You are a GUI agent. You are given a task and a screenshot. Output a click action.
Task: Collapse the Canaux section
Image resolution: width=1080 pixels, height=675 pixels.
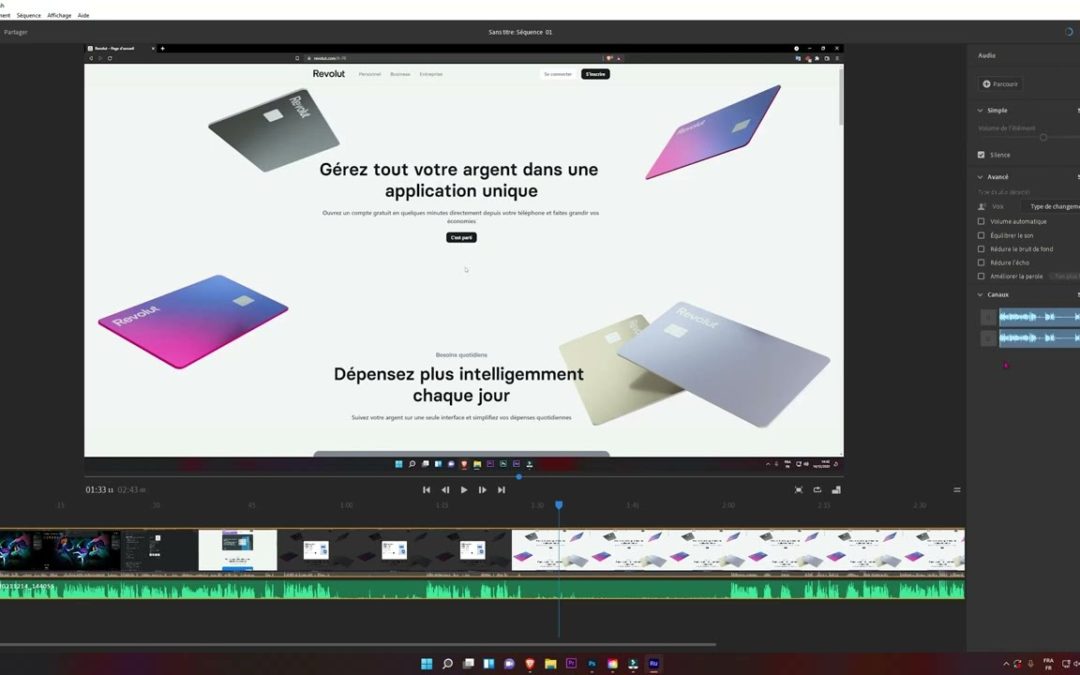point(980,295)
